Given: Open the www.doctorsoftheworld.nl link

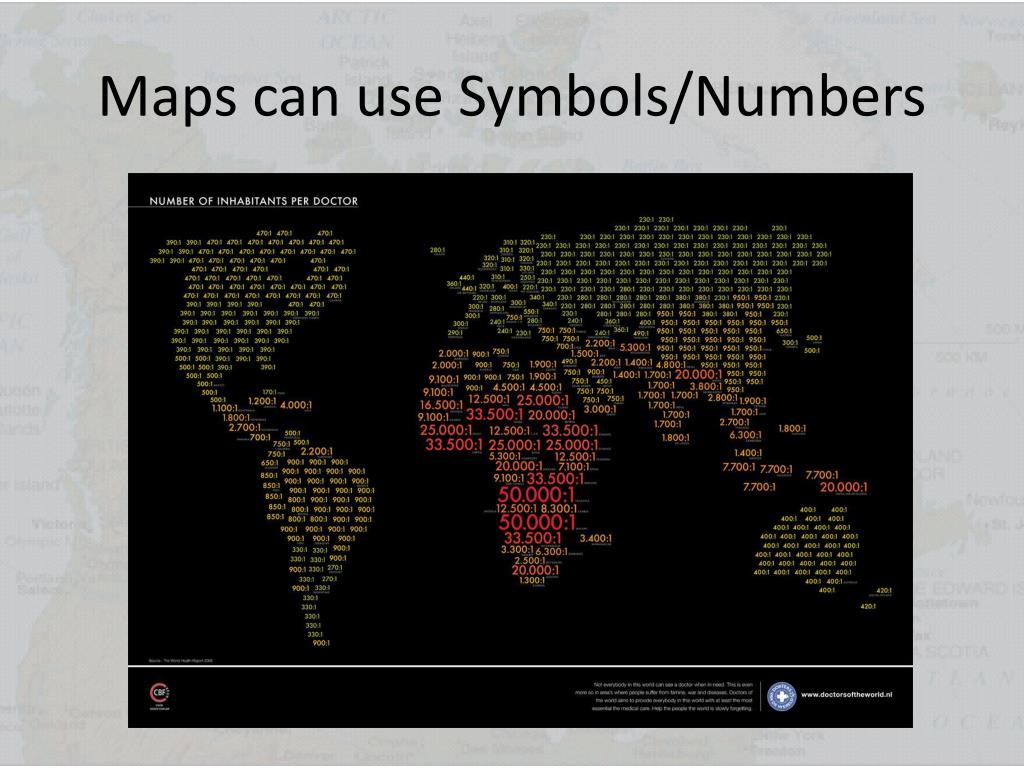Looking at the screenshot, I should [846, 695].
